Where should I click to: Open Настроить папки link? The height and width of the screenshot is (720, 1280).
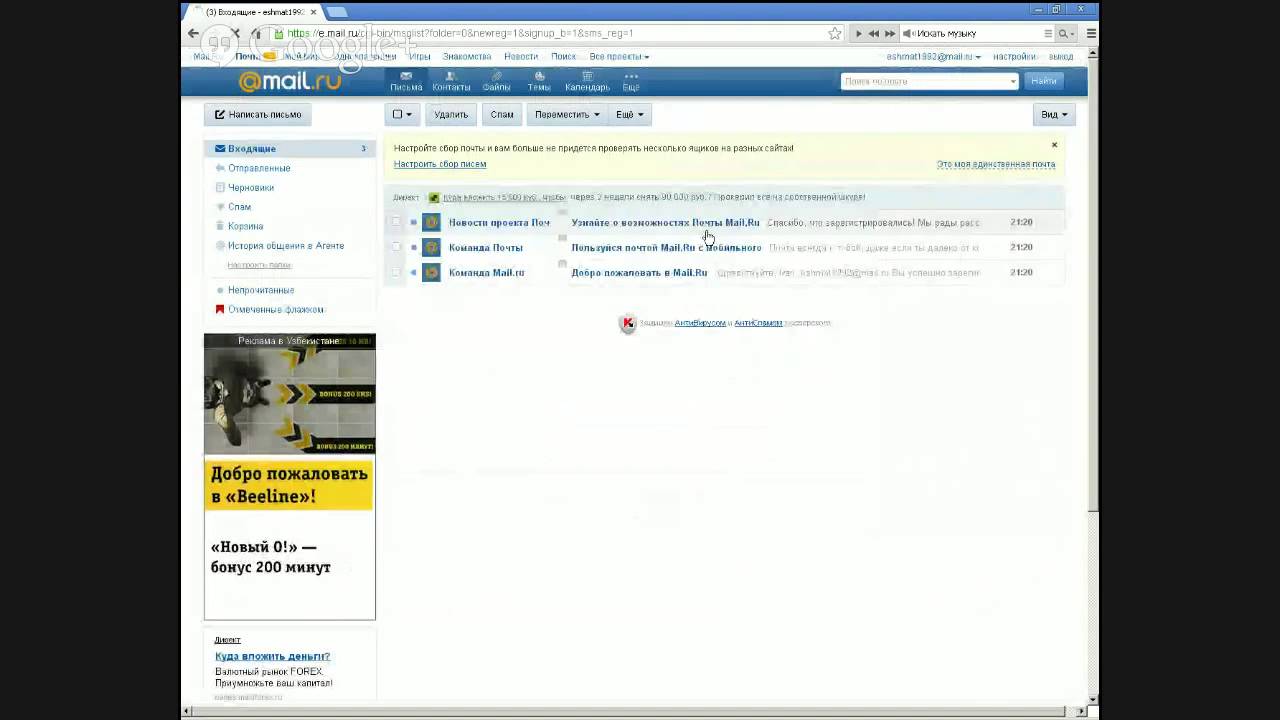click(259, 265)
